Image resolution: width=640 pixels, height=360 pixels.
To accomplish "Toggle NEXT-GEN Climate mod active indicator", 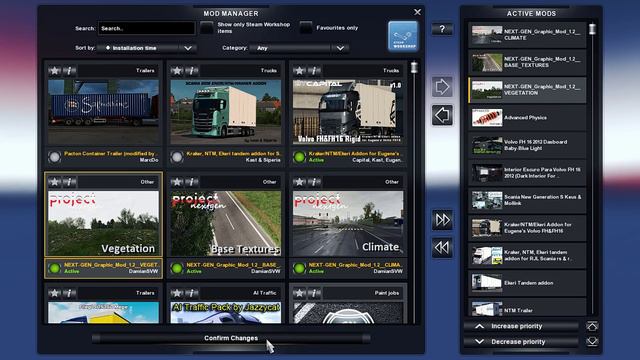I will click(x=299, y=268).
